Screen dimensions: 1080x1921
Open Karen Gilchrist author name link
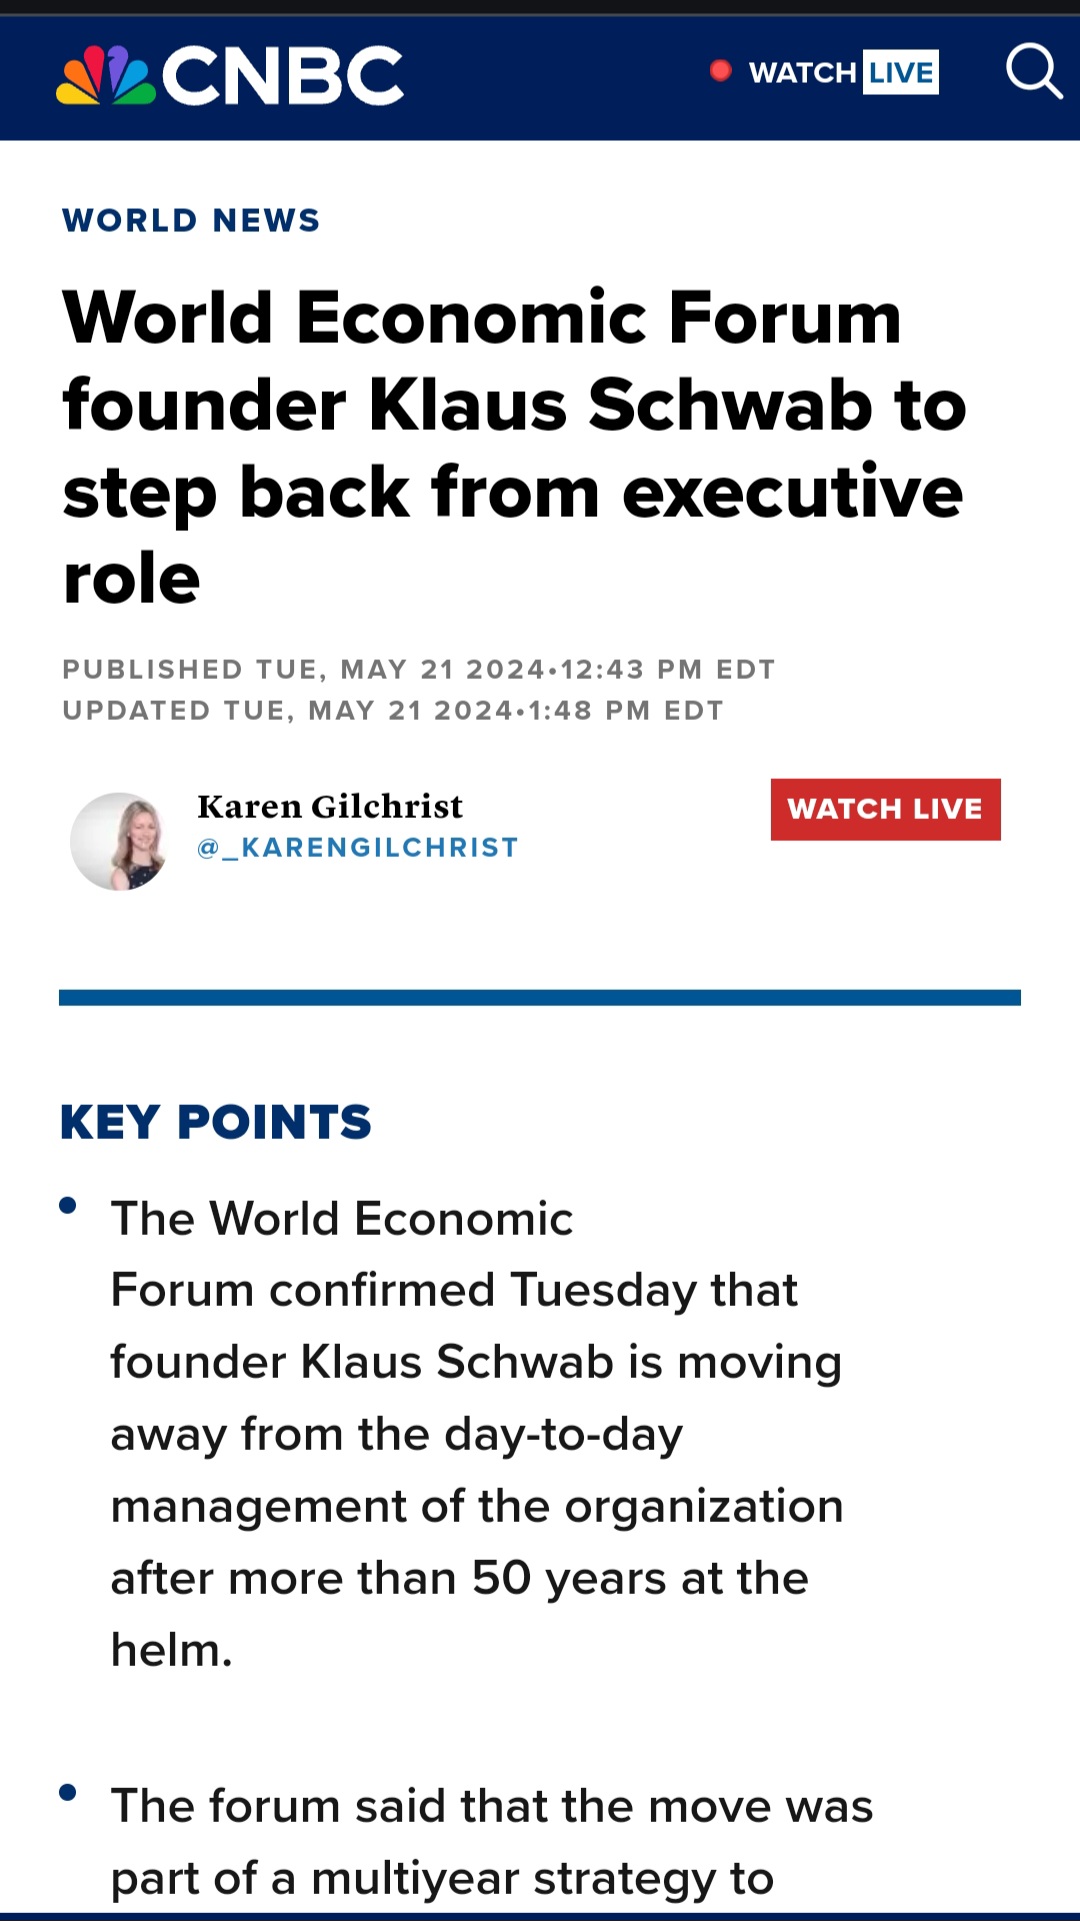(330, 806)
